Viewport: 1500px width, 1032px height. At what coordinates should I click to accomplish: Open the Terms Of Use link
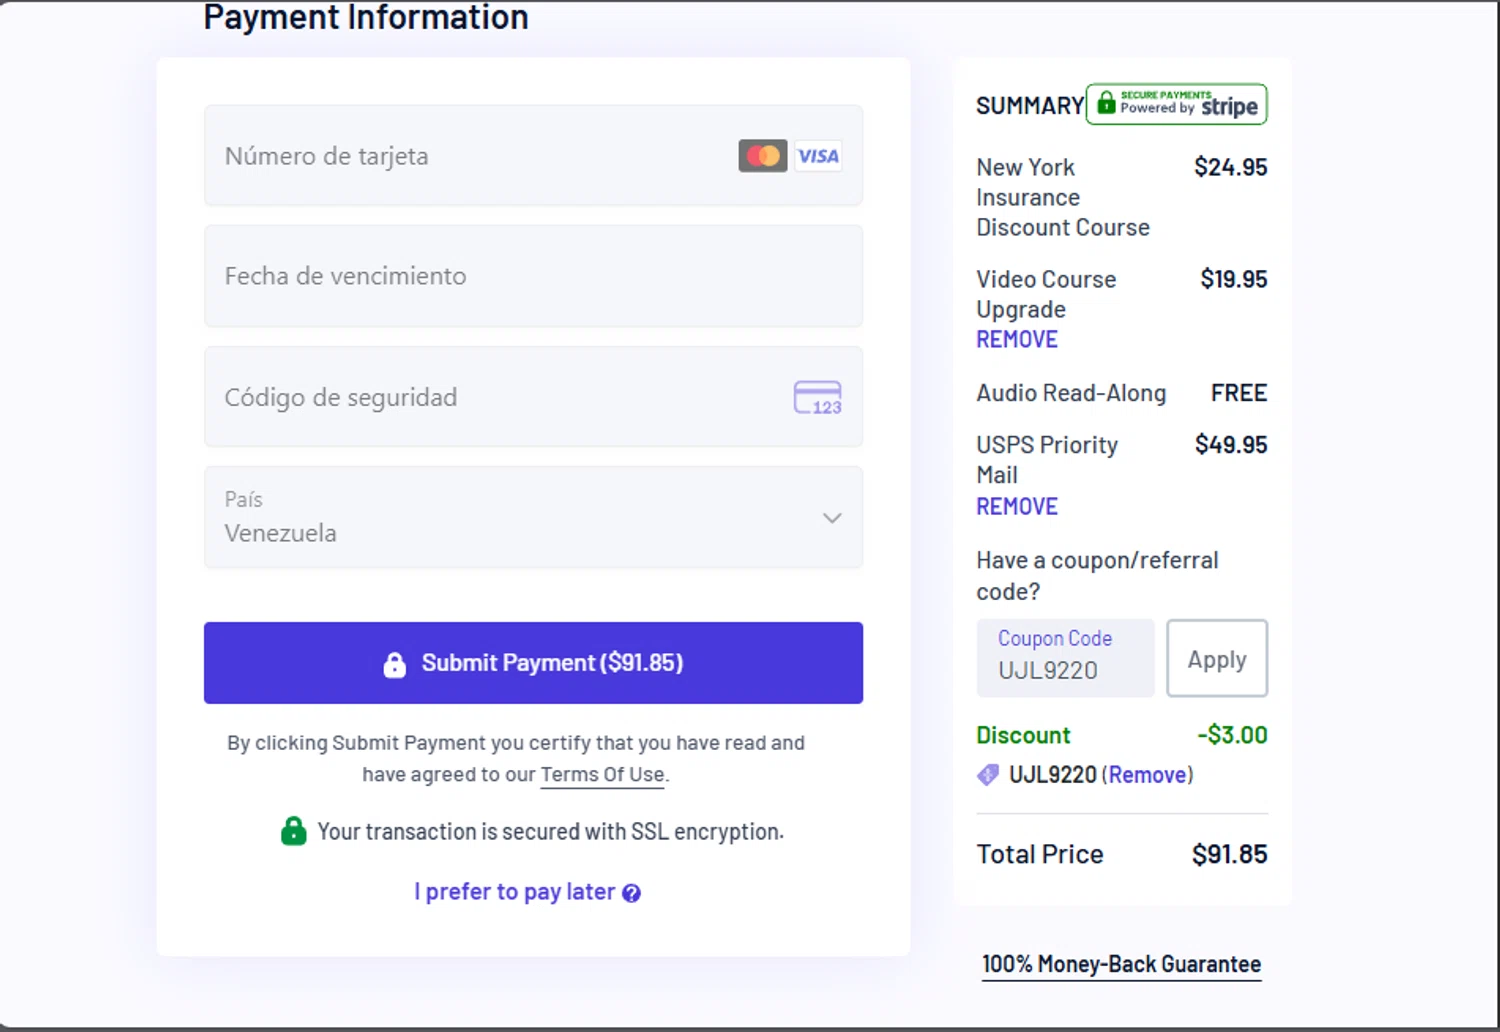(x=602, y=775)
